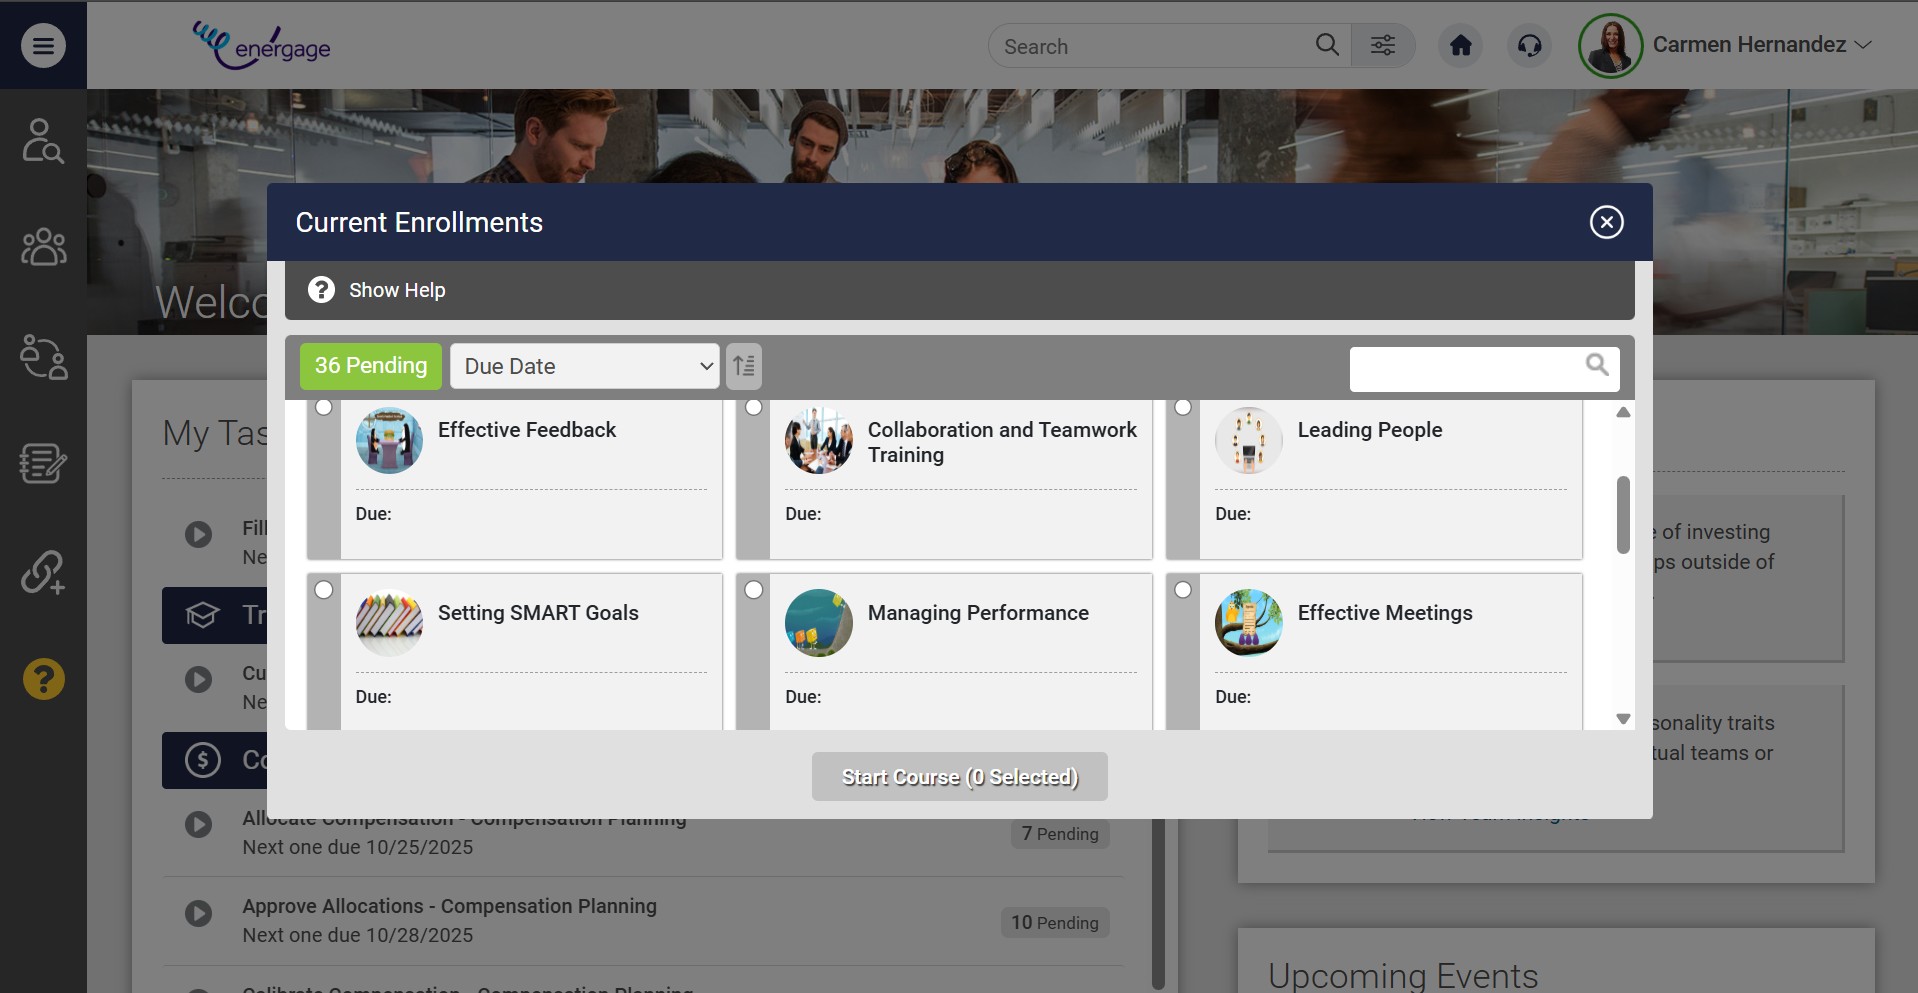Open the people group sidebar icon

pyautogui.click(x=43, y=246)
